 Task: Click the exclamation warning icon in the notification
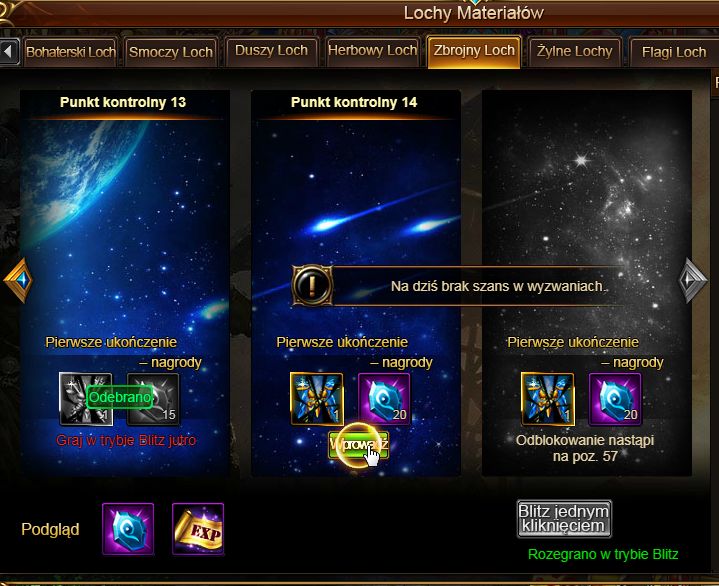312,286
